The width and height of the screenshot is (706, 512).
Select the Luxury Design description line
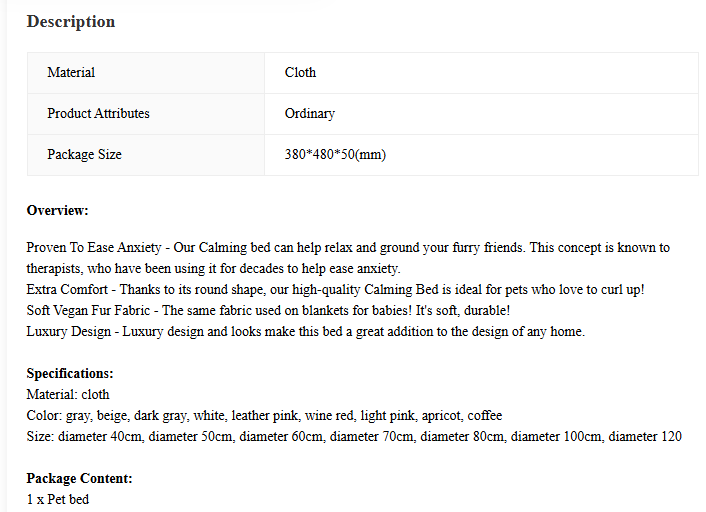pyautogui.click(x=306, y=332)
